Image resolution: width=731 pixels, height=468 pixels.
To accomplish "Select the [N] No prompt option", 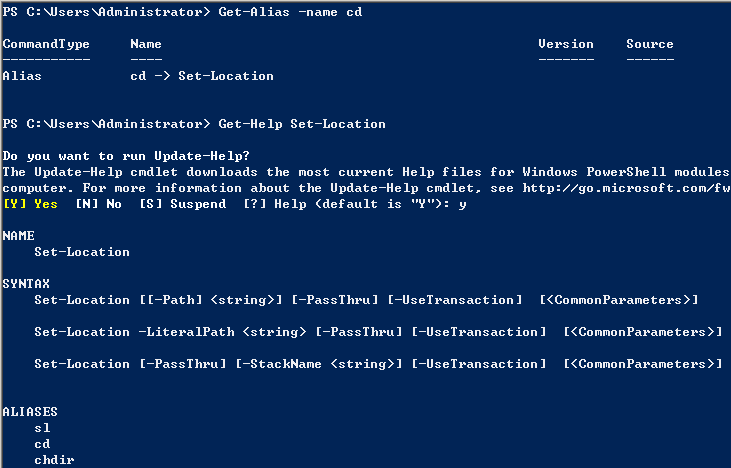I will [96, 204].
